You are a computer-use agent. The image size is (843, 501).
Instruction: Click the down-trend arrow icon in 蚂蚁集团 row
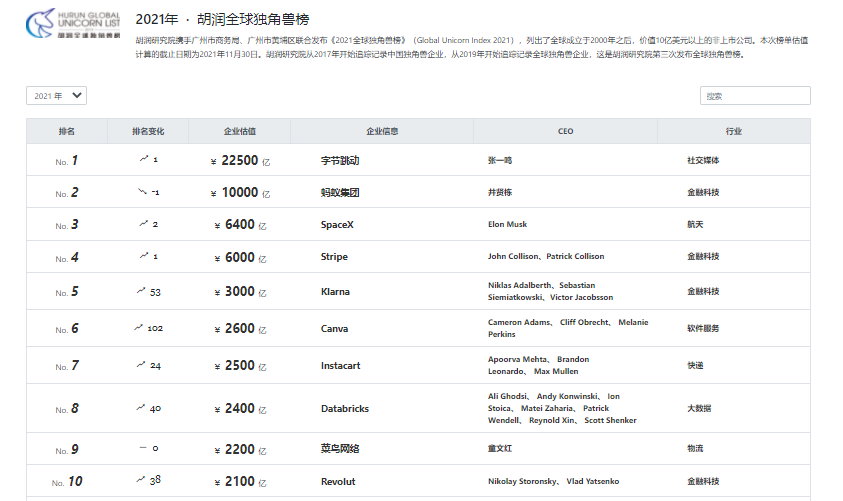pos(142,191)
